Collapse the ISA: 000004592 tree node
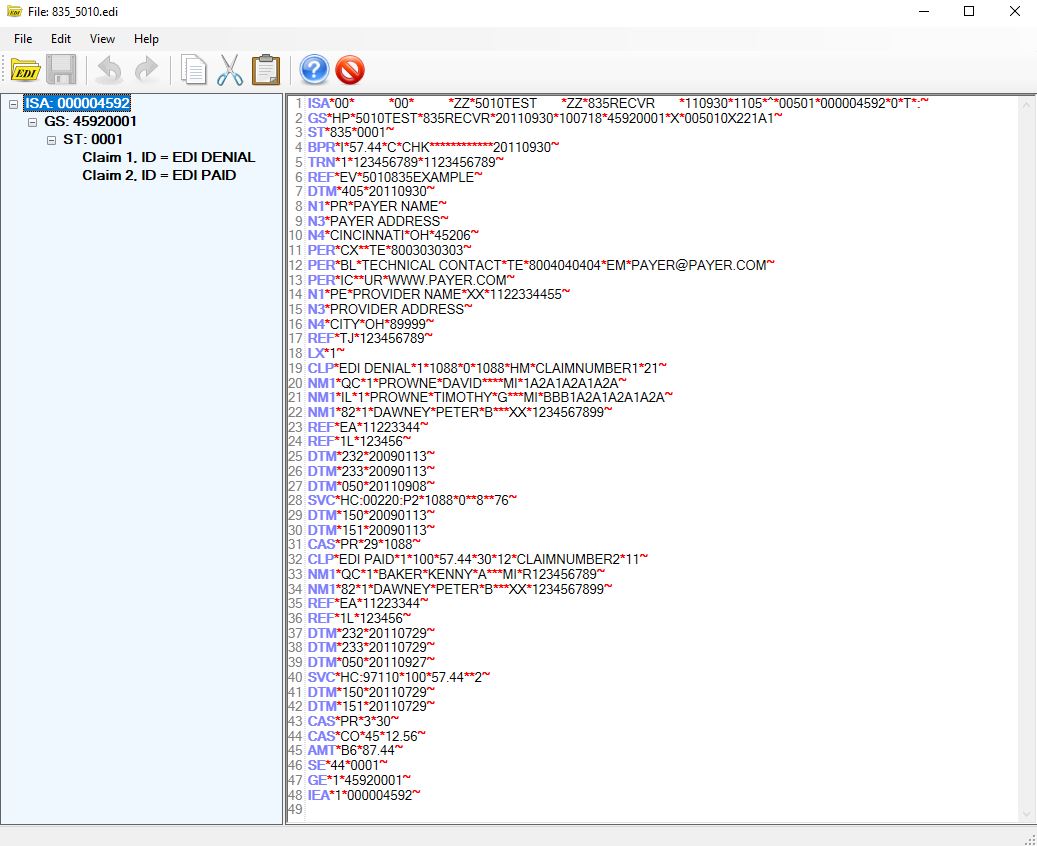The image size is (1037, 846). [13, 104]
